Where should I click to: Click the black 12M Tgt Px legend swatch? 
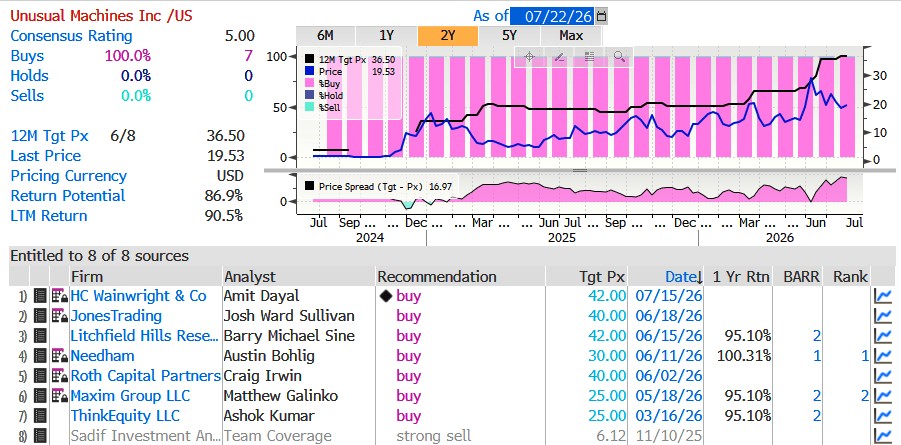coord(310,59)
